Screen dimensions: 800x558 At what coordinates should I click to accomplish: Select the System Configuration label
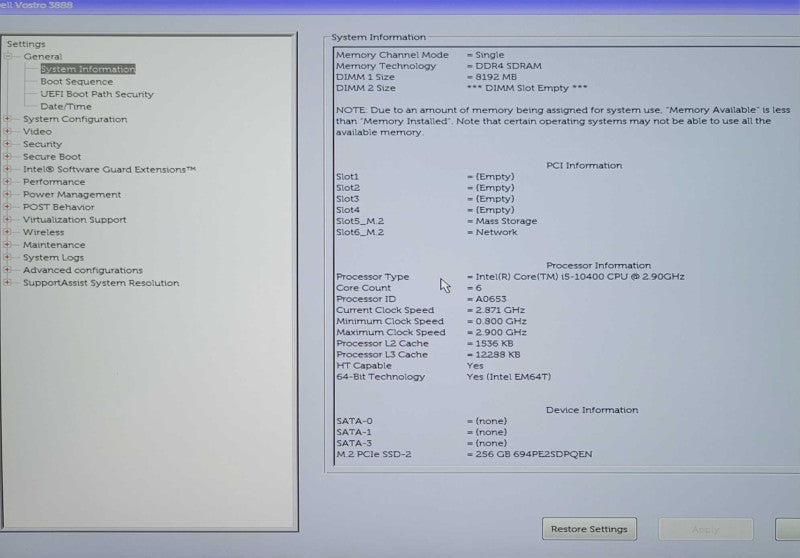pos(75,119)
